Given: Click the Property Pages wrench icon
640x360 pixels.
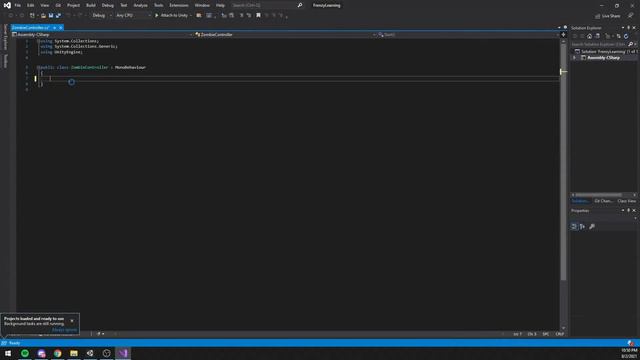Looking at the screenshot, I should pyautogui.click(x=592, y=227).
